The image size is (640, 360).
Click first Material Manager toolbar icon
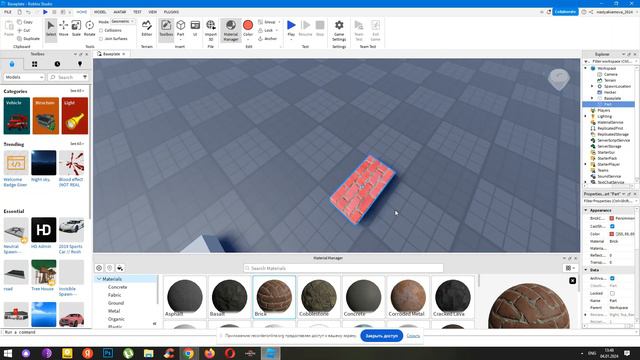(x=99, y=268)
